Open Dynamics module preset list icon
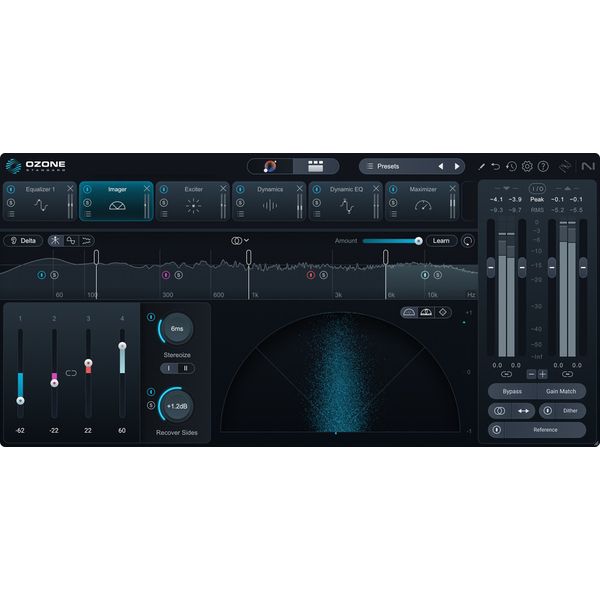The image size is (600, 600). (241, 214)
